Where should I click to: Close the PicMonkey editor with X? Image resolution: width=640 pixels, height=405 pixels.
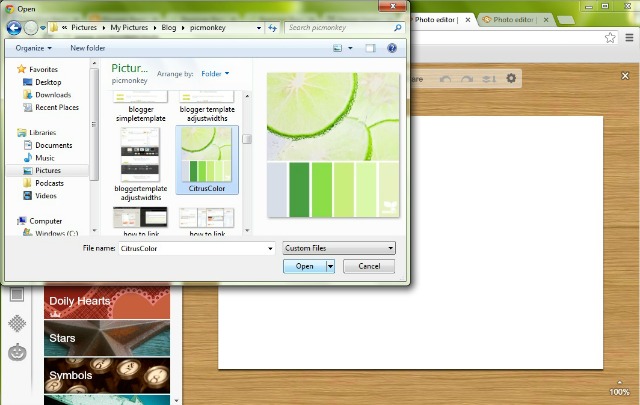coord(625,76)
